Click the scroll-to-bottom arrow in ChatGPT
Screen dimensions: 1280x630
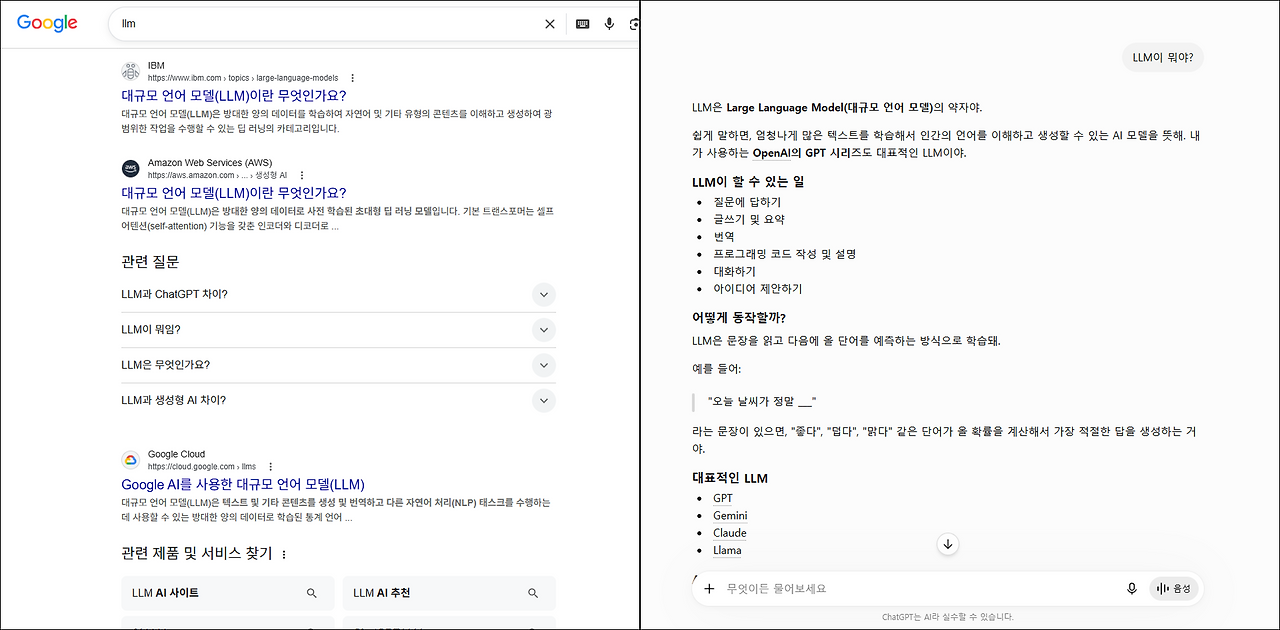(x=948, y=544)
